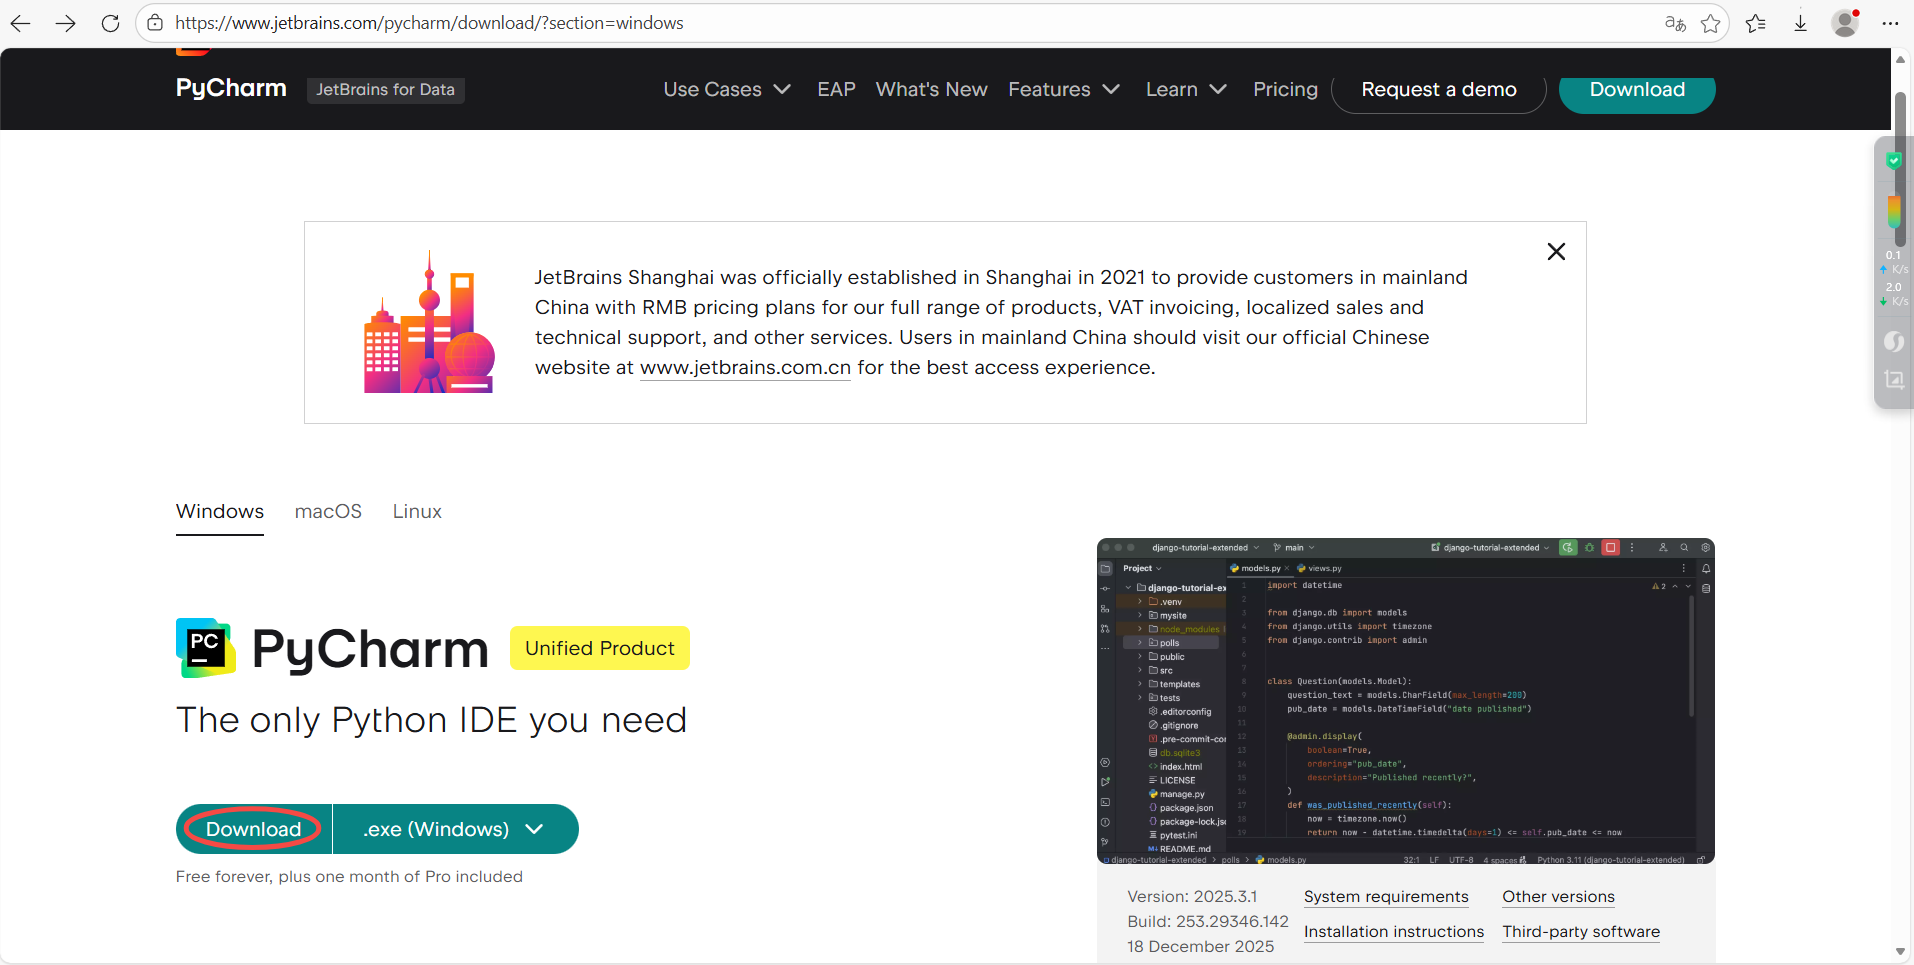Open the .exe (Windows) installer format dropdown
The image size is (1914, 965).
[x=454, y=829]
